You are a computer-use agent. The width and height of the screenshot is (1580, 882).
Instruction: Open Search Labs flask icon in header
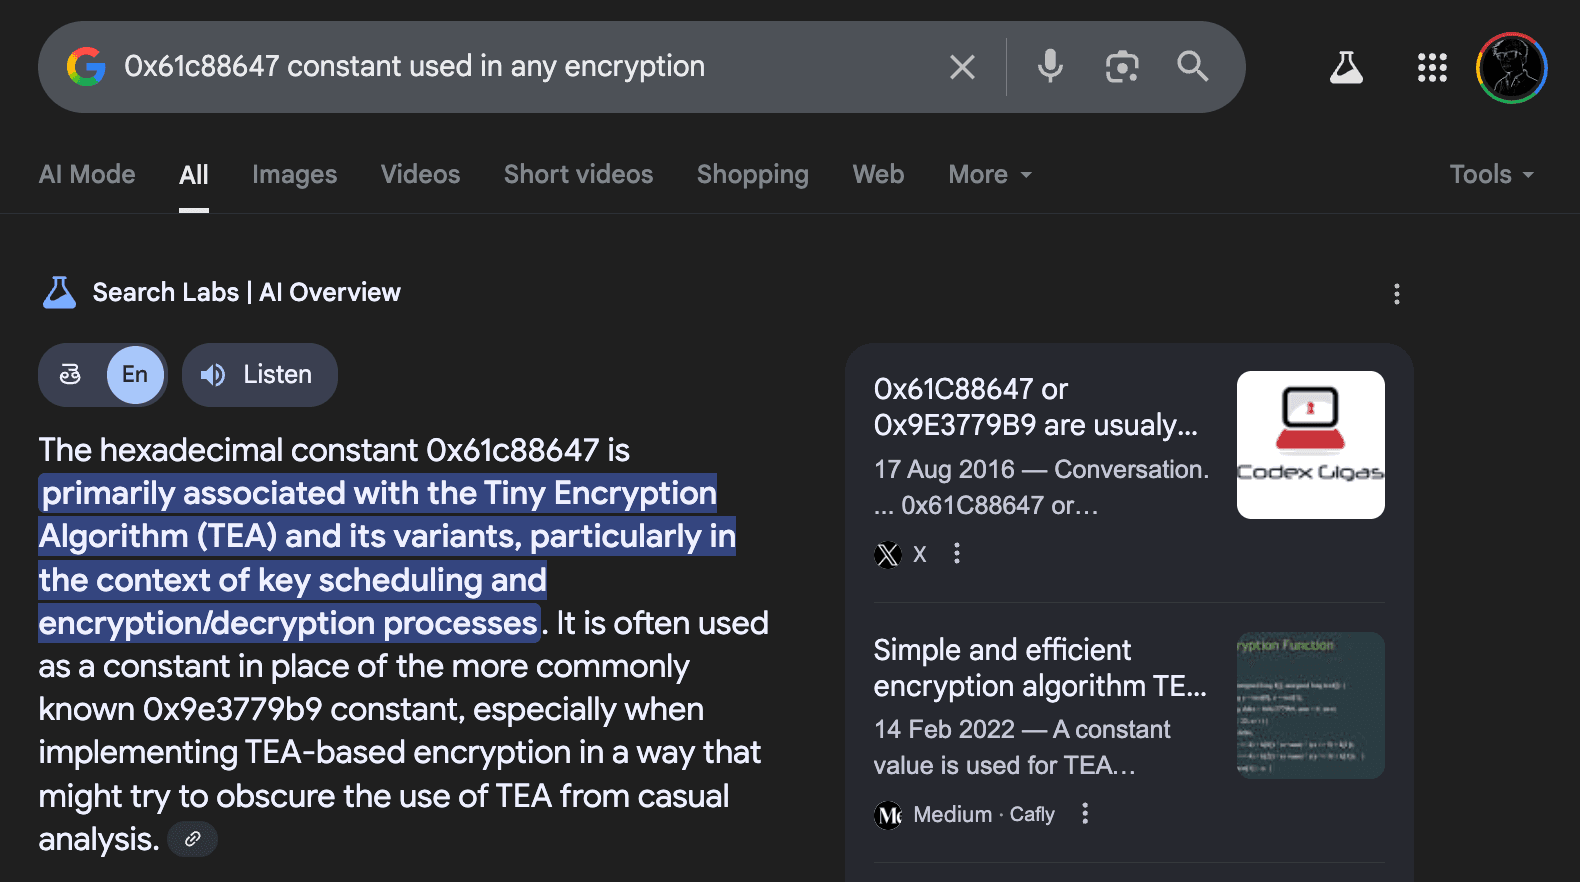pyautogui.click(x=1346, y=67)
